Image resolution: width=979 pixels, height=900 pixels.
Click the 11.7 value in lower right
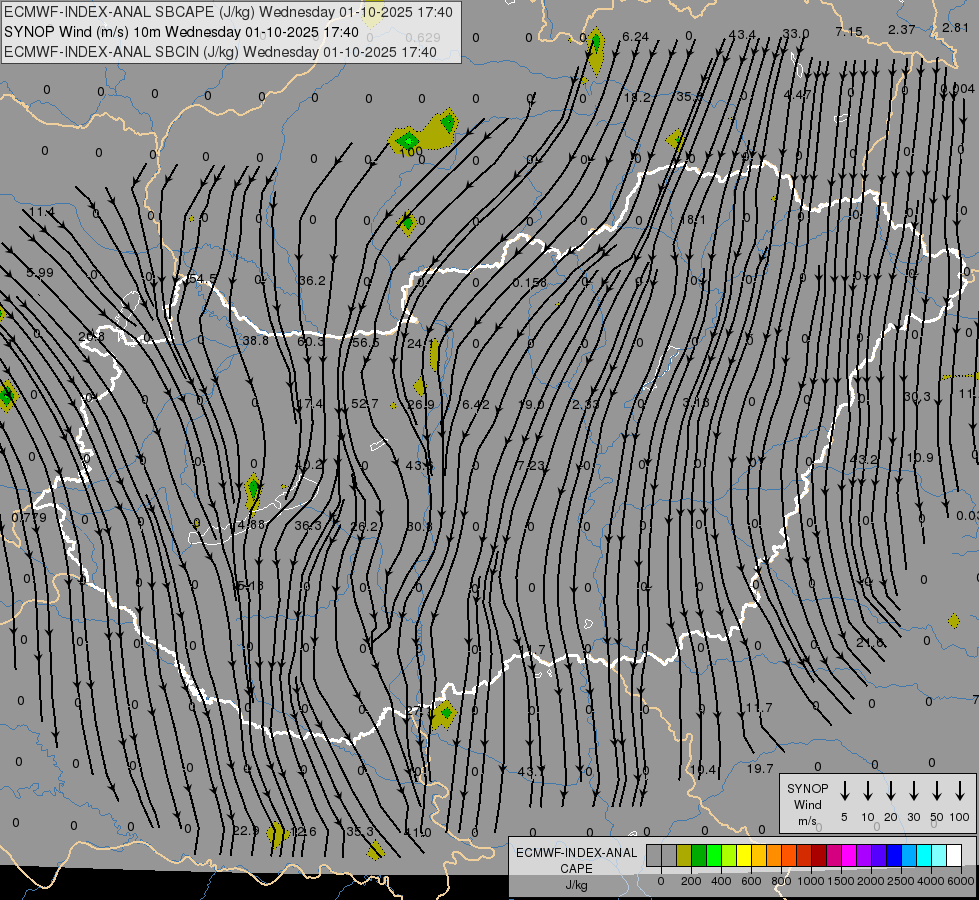759,708
